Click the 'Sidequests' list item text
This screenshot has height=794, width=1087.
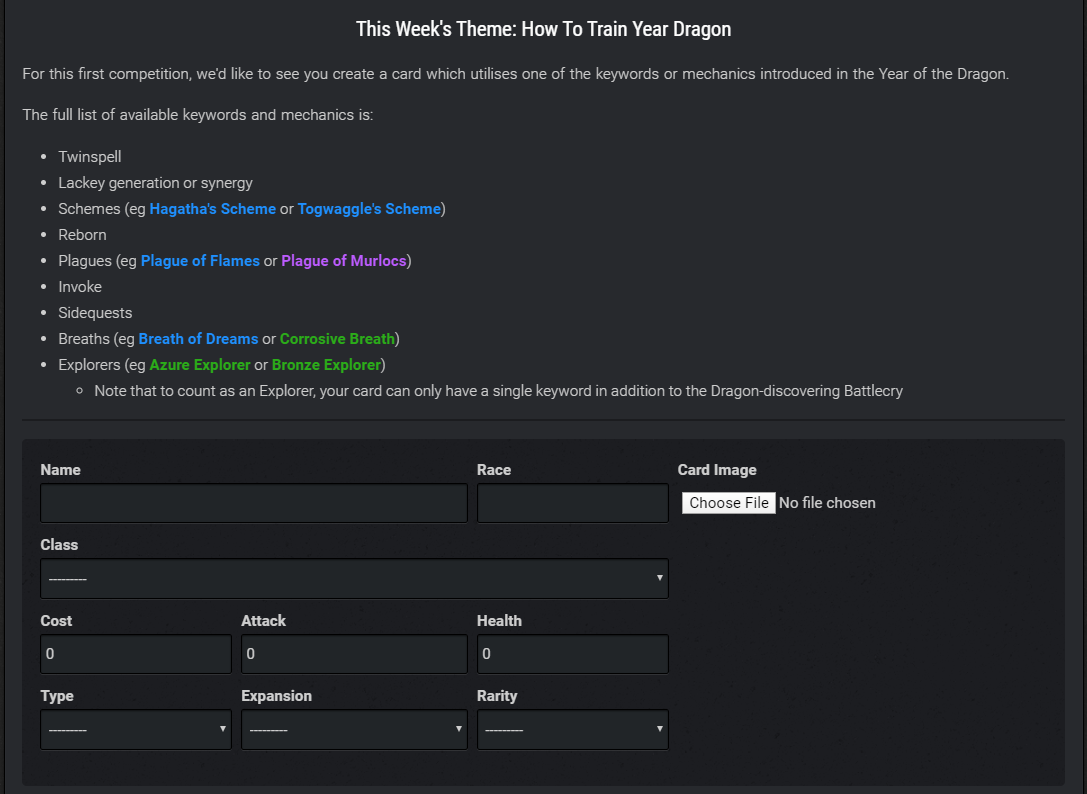pos(95,313)
